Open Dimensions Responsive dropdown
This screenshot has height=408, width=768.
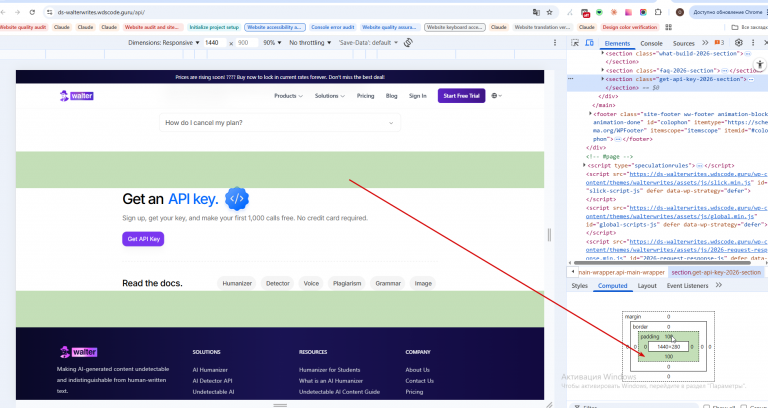[x=164, y=43]
